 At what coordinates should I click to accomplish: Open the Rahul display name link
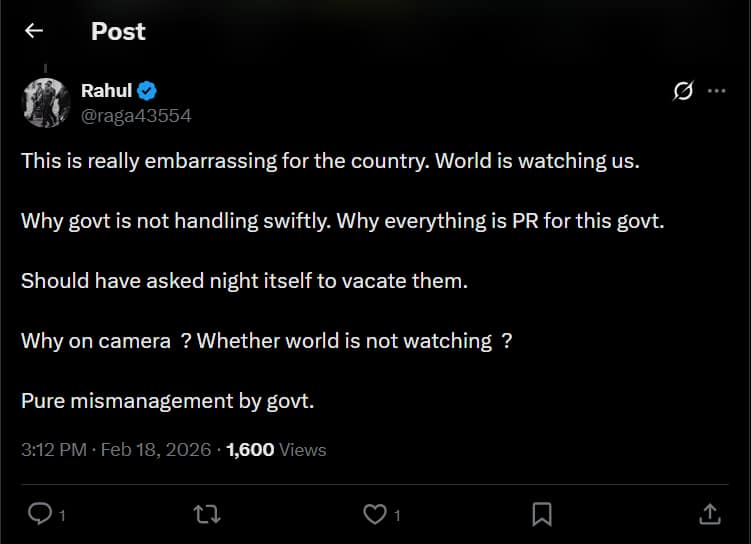[106, 91]
